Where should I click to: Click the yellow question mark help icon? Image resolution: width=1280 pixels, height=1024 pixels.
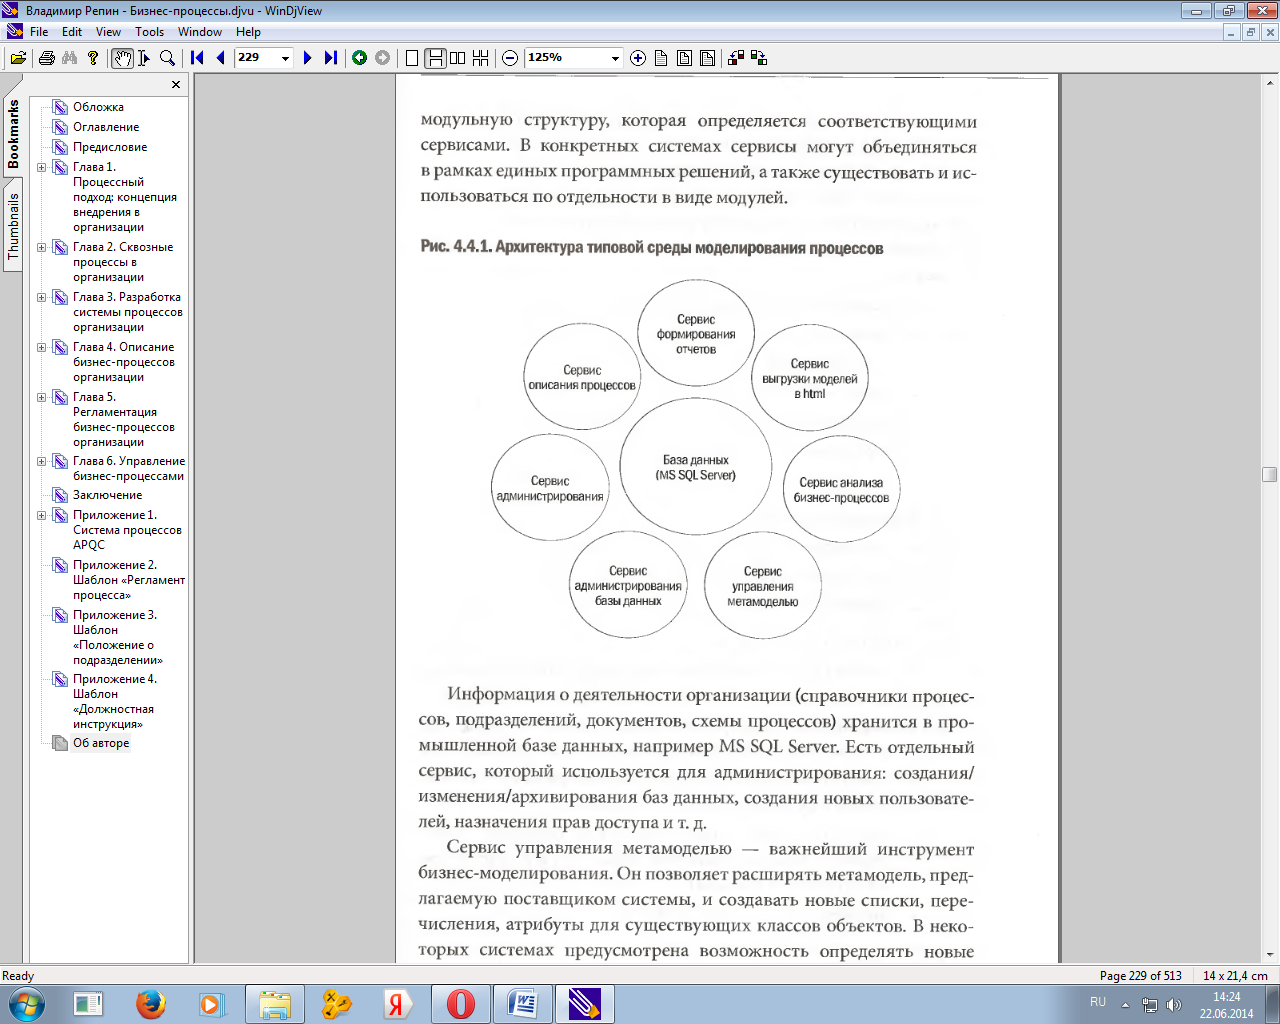pos(93,58)
